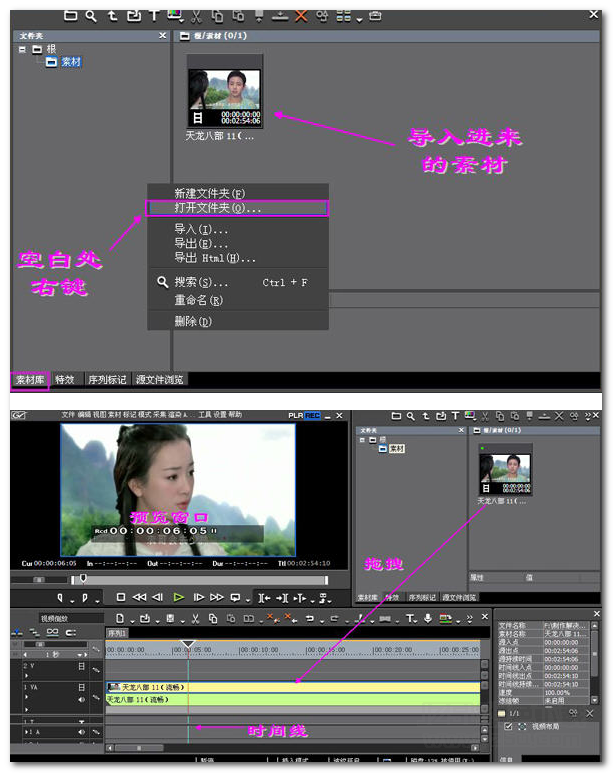
Task: Click the green Play button in preview
Action: 179,597
